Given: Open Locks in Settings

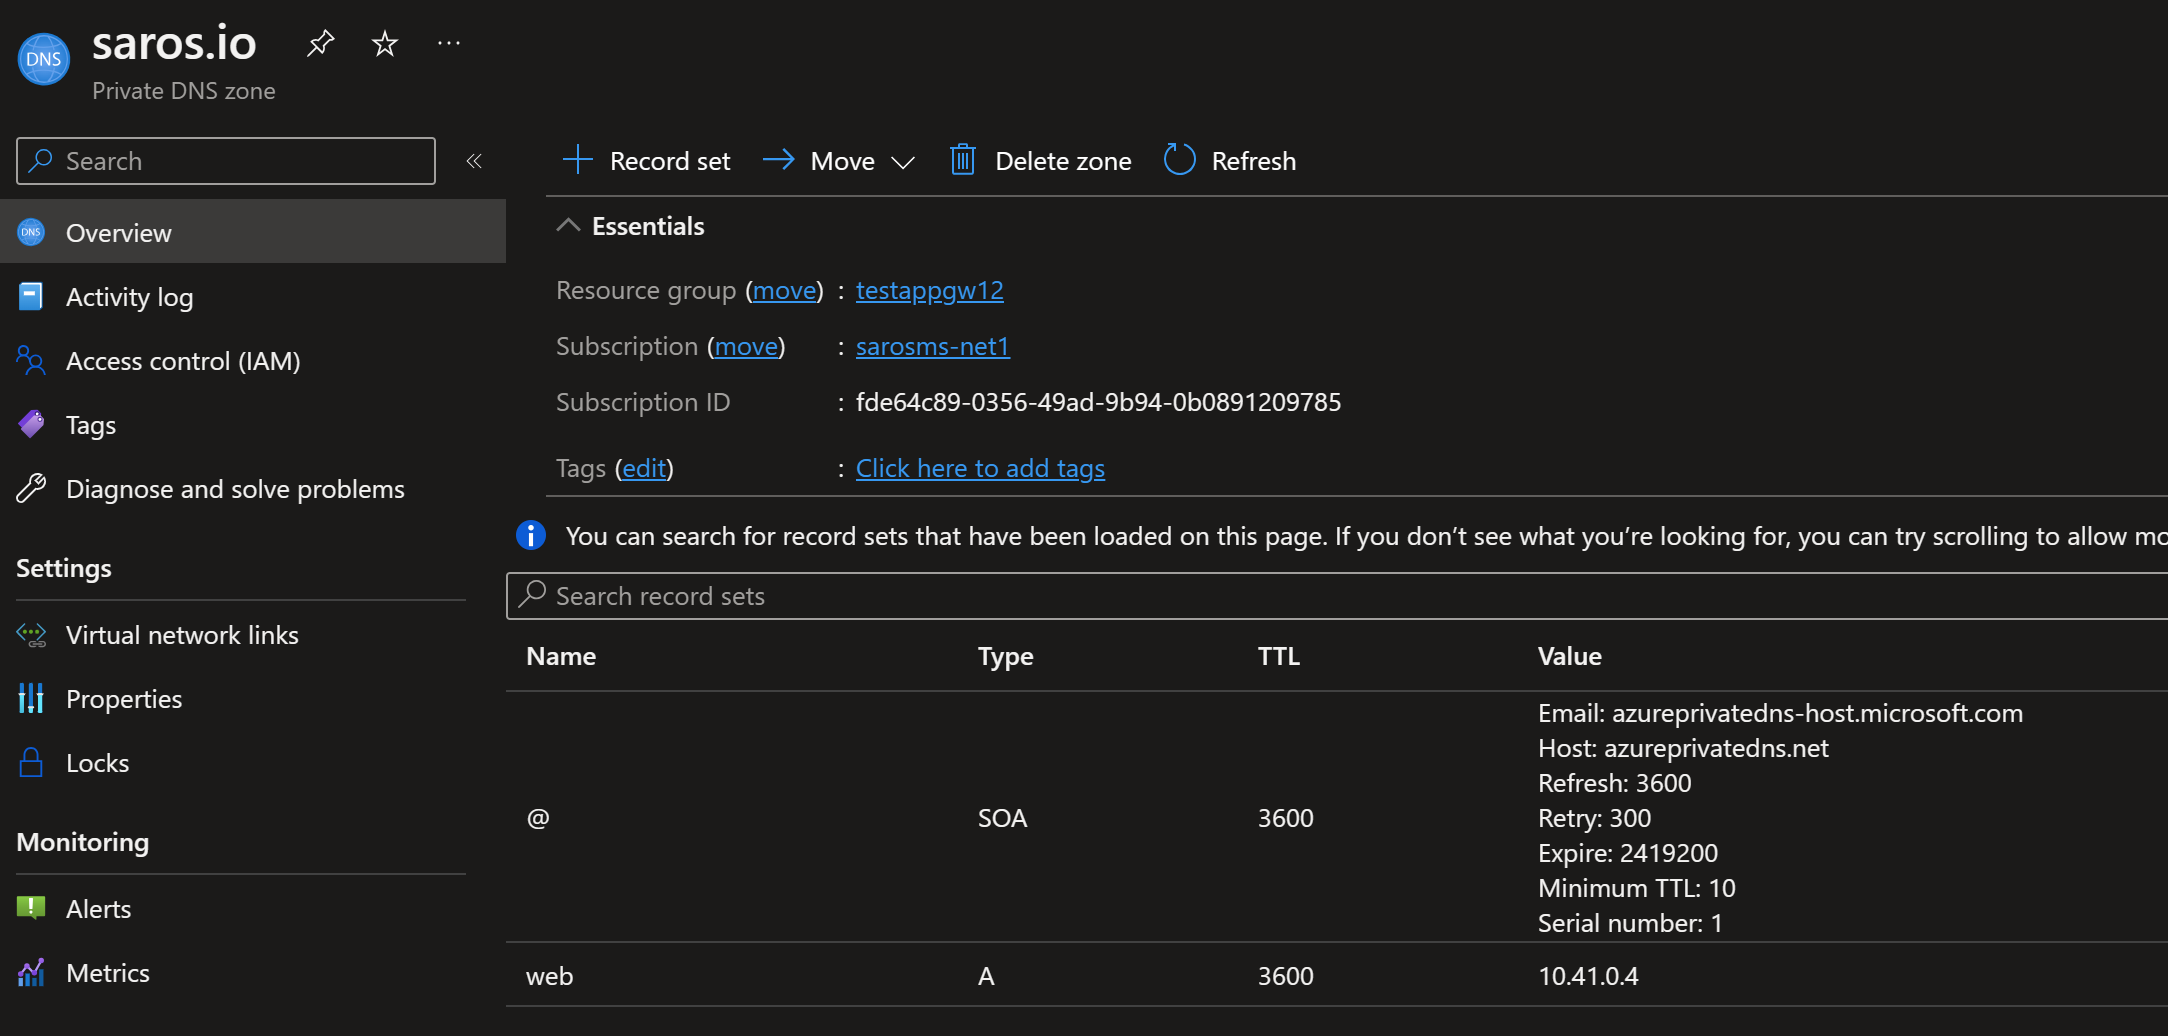Looking at the screenshot, I should pyautogui.click(x=98, y=763).
